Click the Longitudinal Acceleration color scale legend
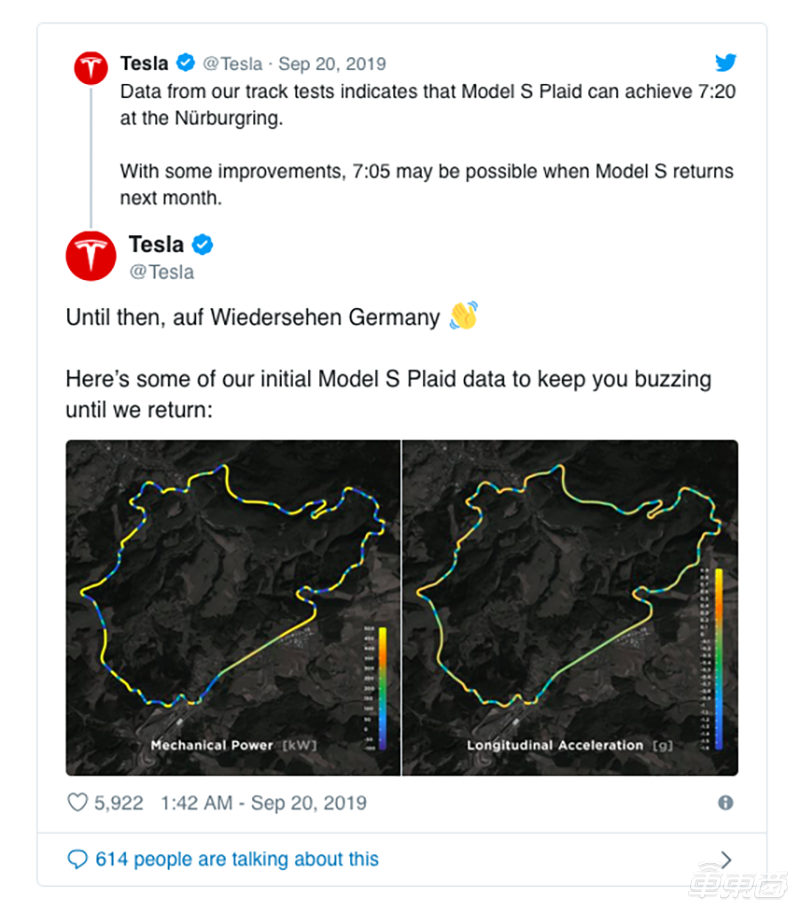 point(713,659)
